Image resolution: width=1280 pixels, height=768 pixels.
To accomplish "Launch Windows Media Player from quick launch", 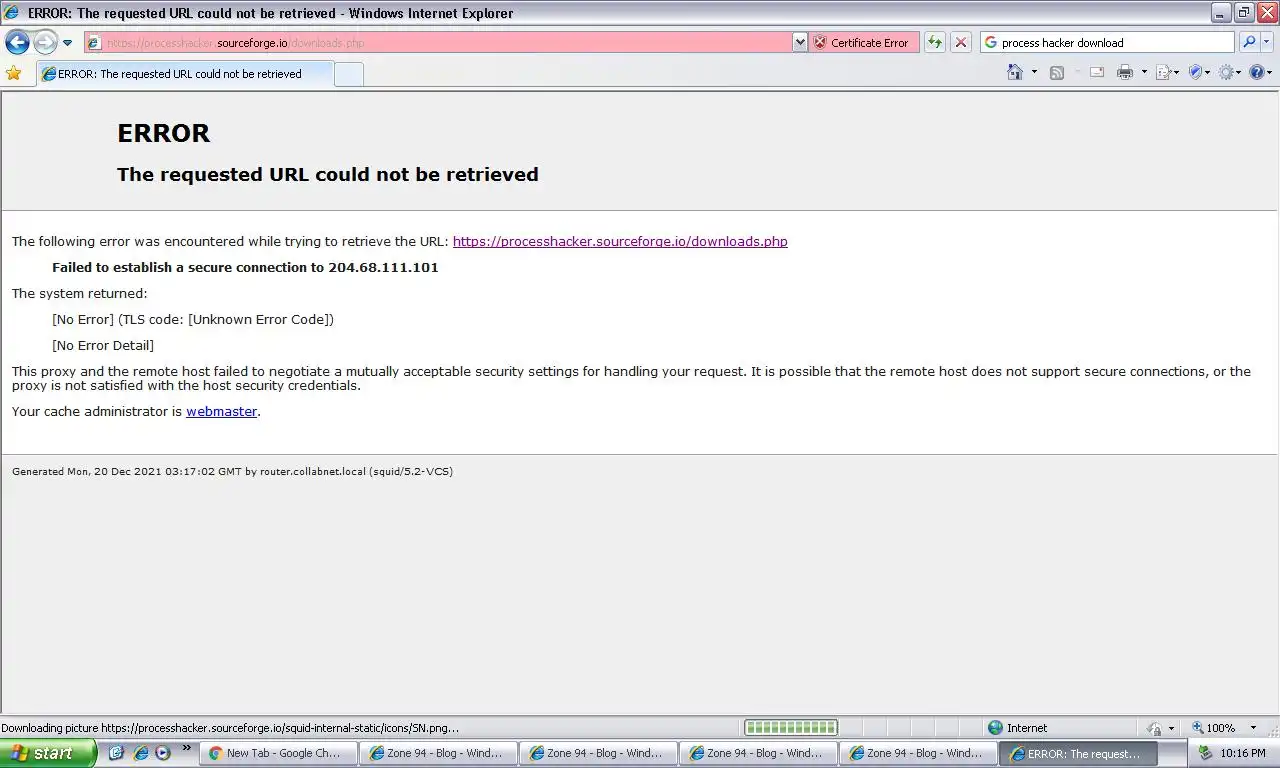I will click(162, 753).
